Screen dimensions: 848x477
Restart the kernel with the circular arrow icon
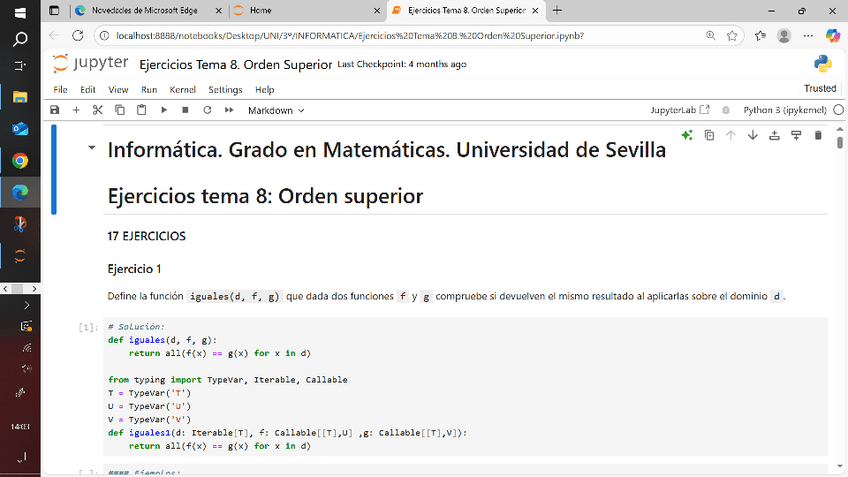(x=207, y=110)
